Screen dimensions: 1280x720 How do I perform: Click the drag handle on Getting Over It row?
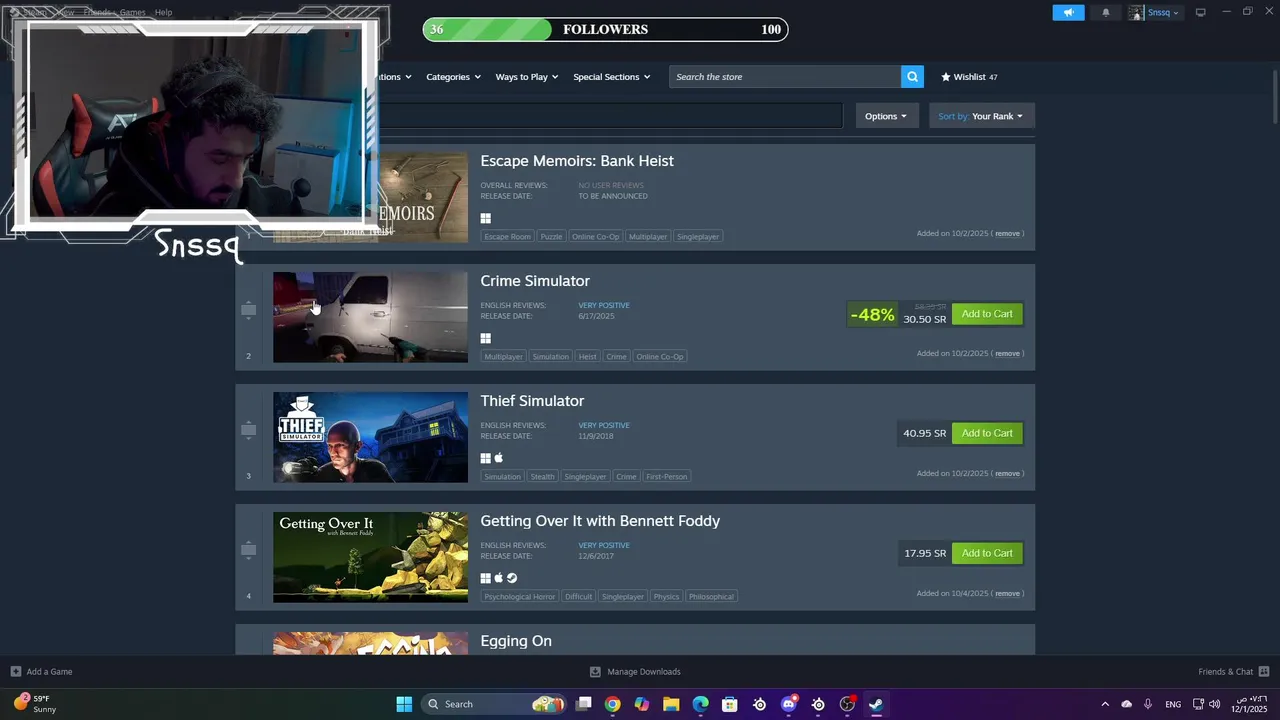coord(249,550)
